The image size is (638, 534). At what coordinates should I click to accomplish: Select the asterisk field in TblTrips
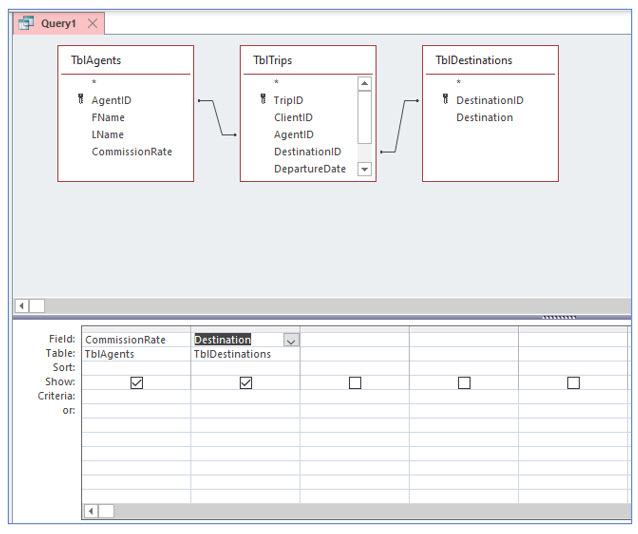pyautogui.click(x=276, y=82)
